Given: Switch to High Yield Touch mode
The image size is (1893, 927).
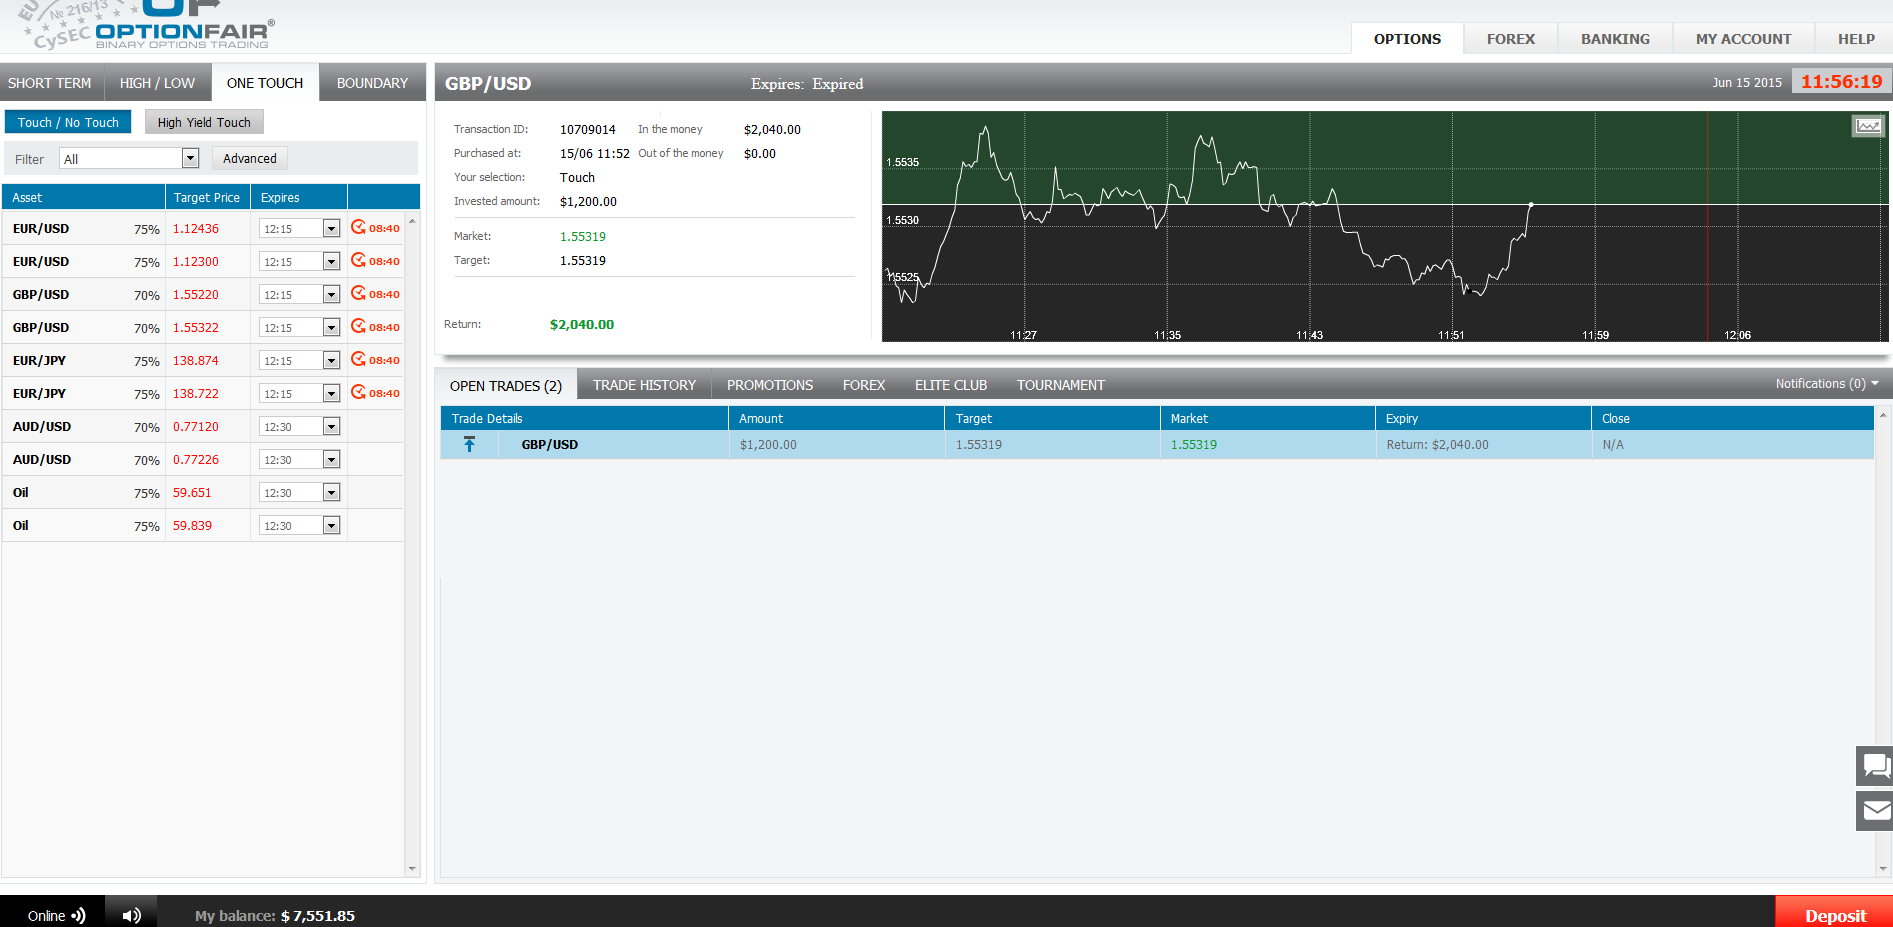Looking at the screenshot, I should coord(204,122).
